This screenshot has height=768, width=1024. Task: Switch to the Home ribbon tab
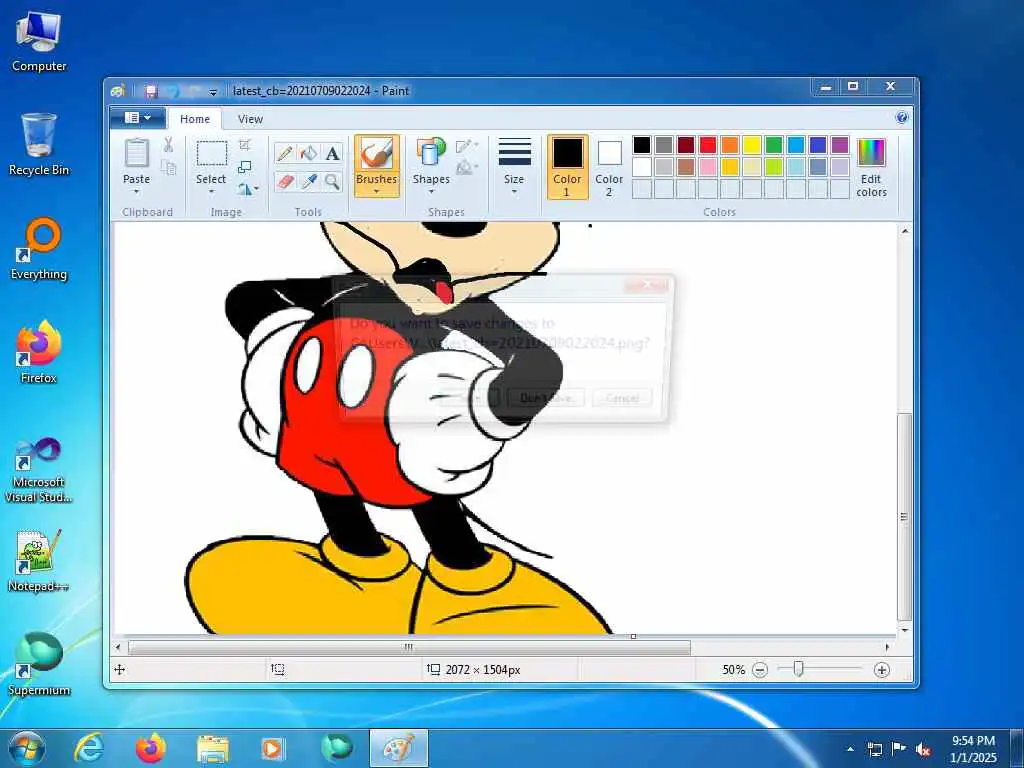195,119
